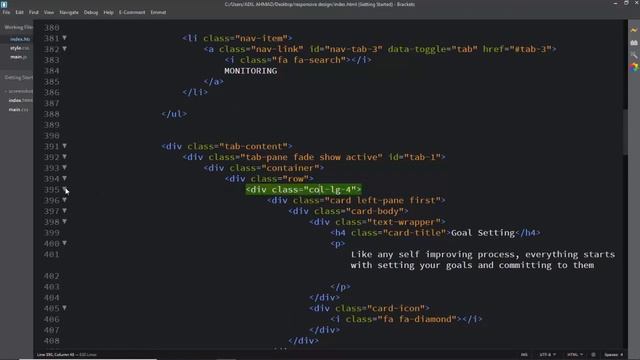Click the closing ul tag on line 388

174,114
